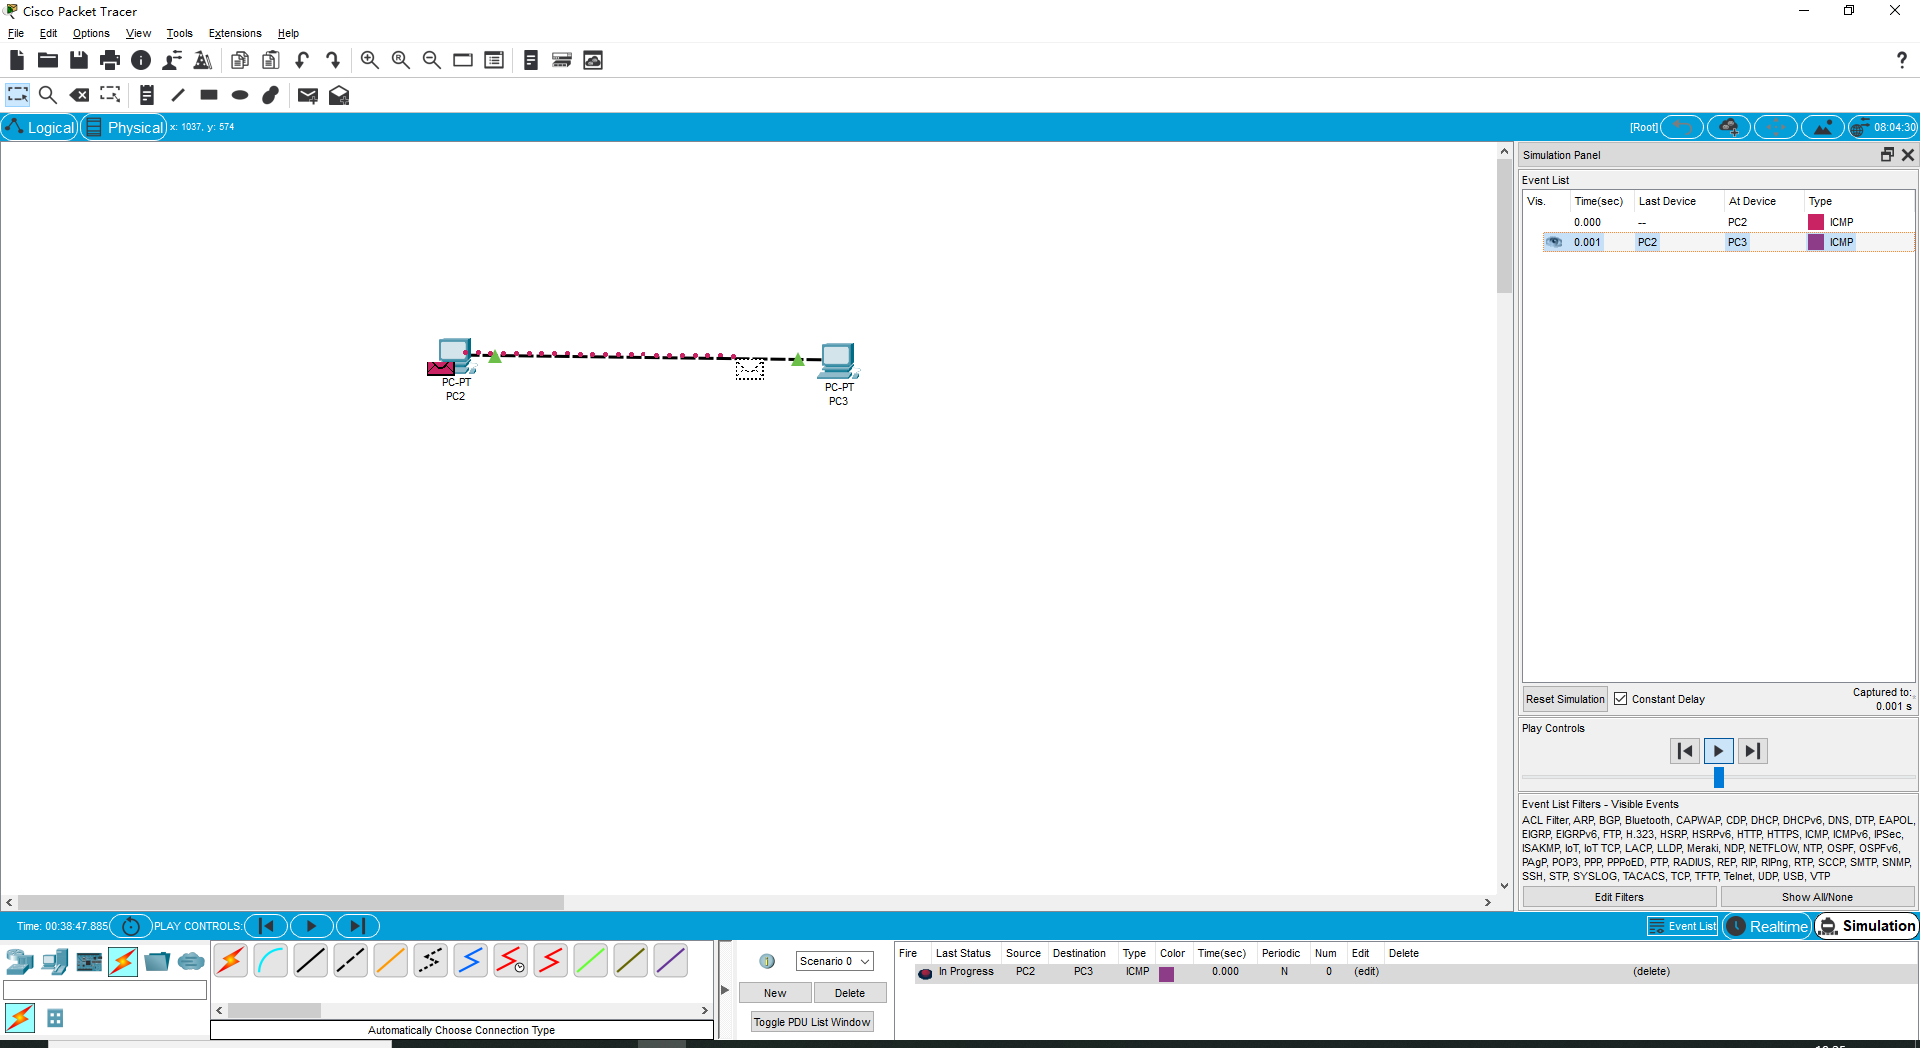The image size is (1920, 1048).
Task: Open the Edit menu
Action: point(48,33)
